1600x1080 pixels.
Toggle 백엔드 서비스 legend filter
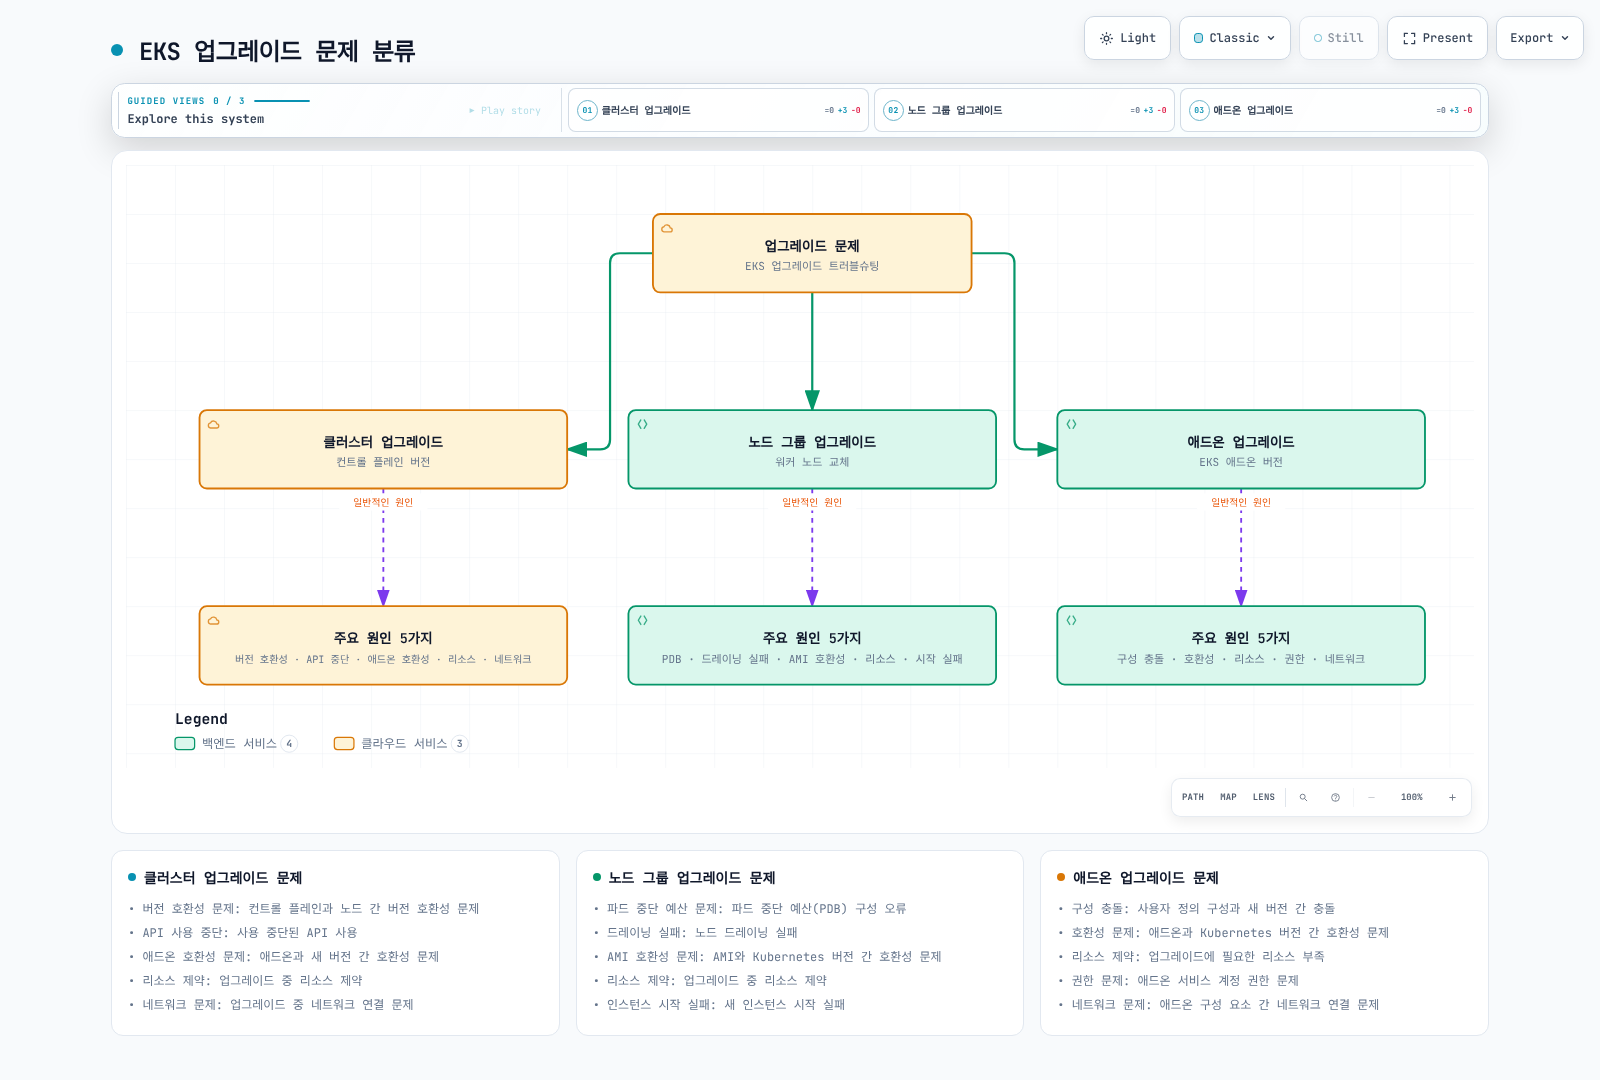point(236,743)
